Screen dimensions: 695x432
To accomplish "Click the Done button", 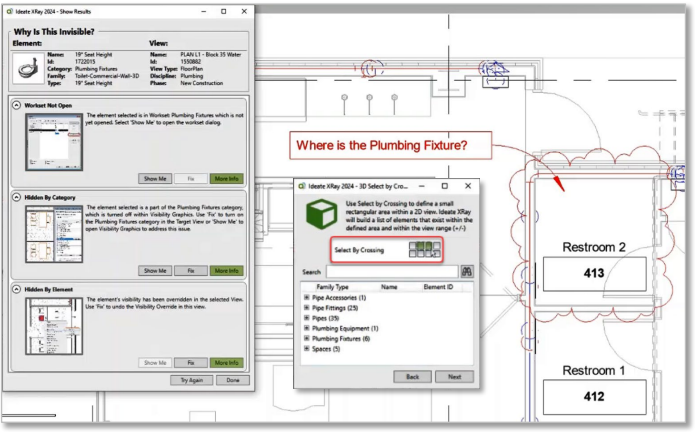I will (233, 380).
